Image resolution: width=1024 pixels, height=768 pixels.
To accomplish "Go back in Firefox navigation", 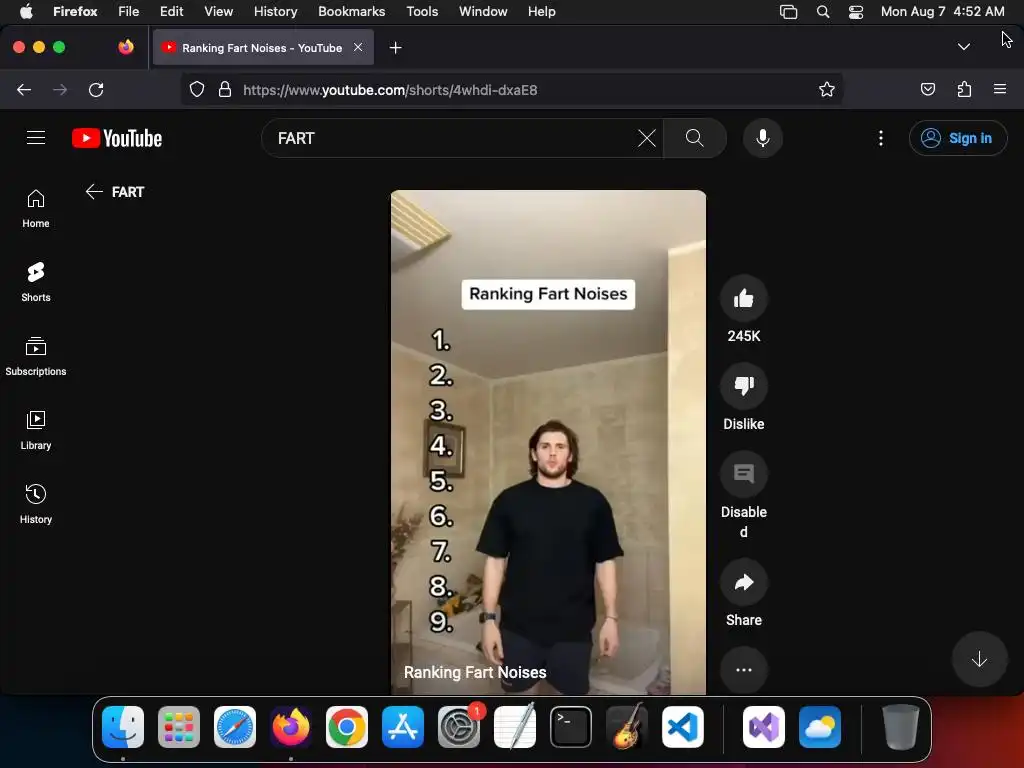I will tap(24, 89).
